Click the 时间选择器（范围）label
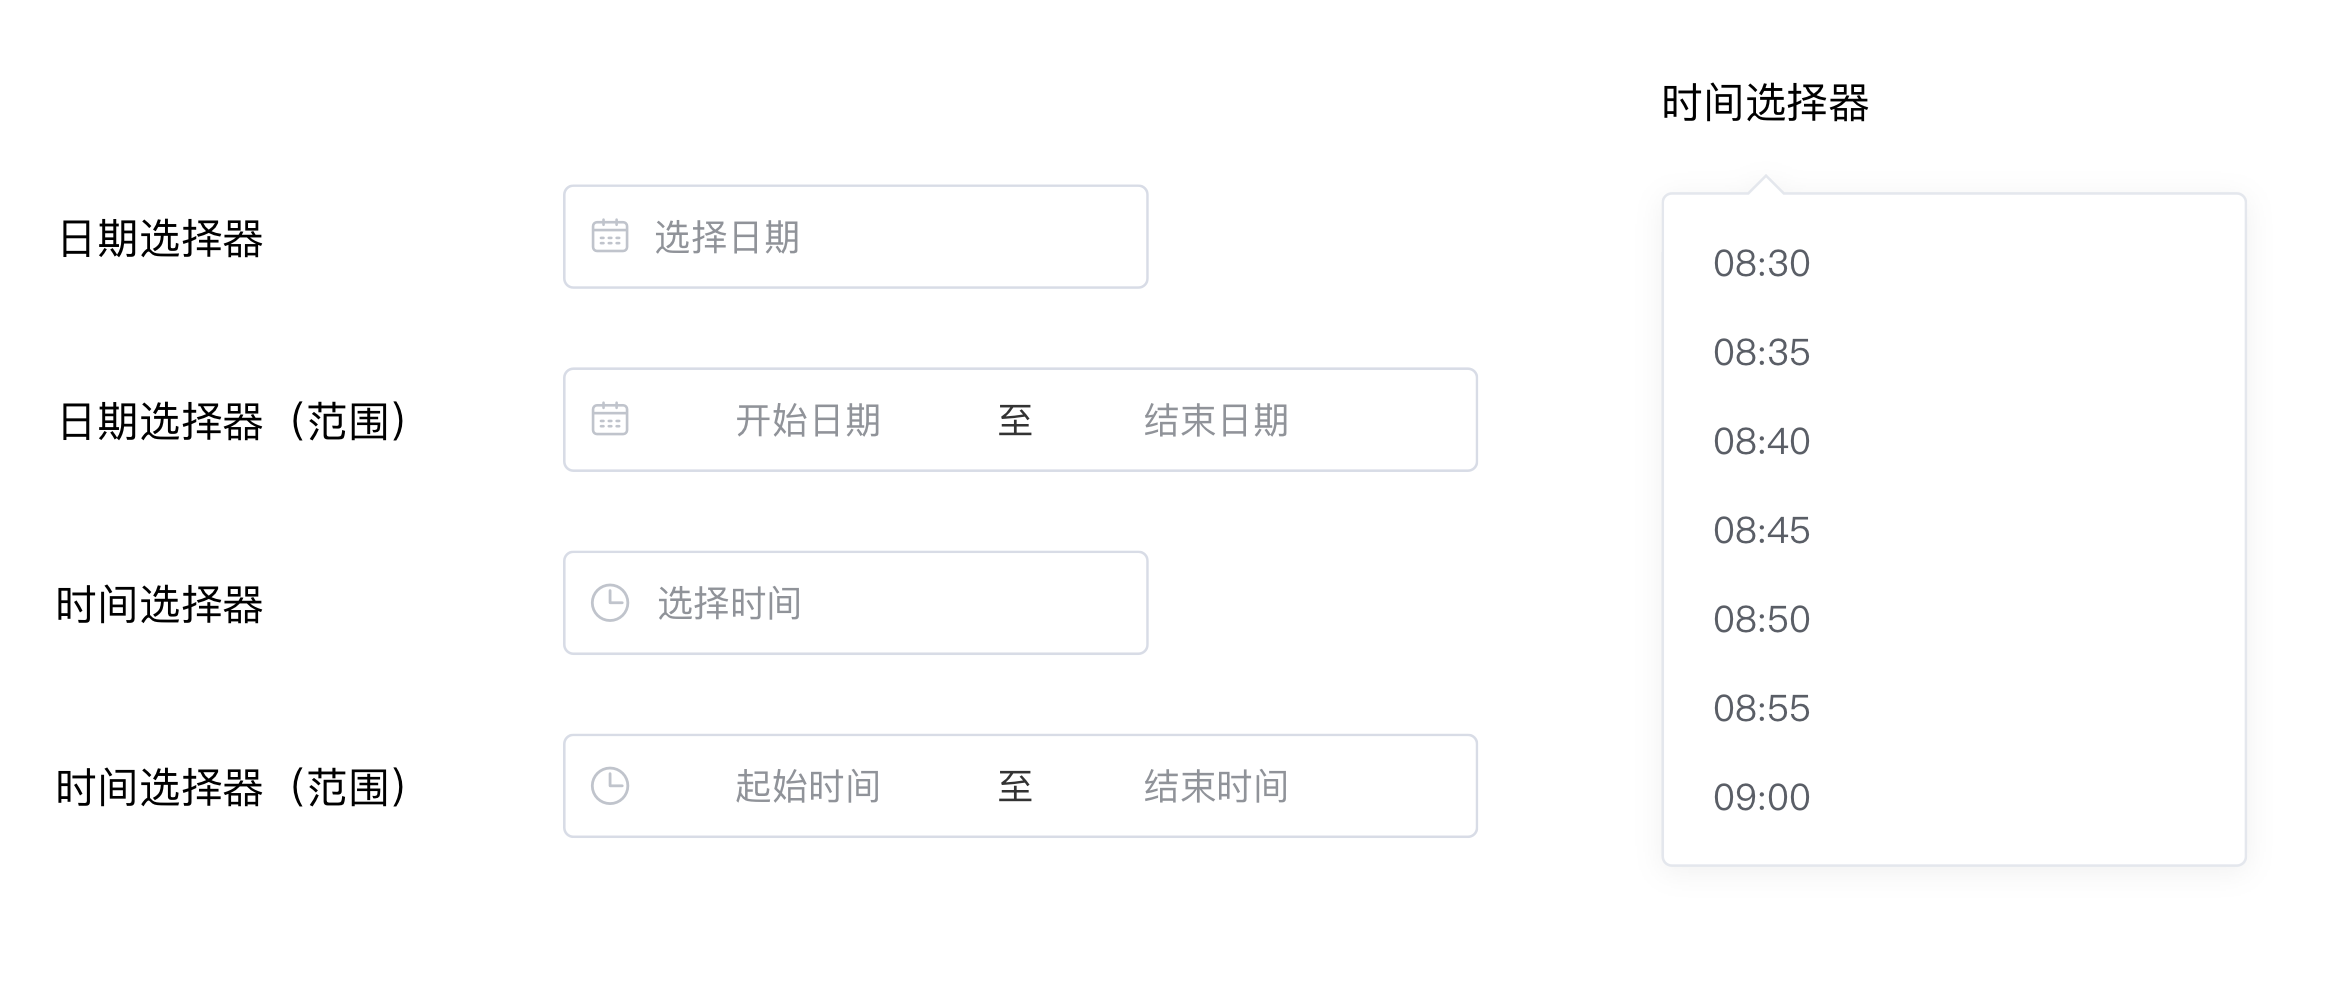The image size is (2334, 982). point(232,788)
